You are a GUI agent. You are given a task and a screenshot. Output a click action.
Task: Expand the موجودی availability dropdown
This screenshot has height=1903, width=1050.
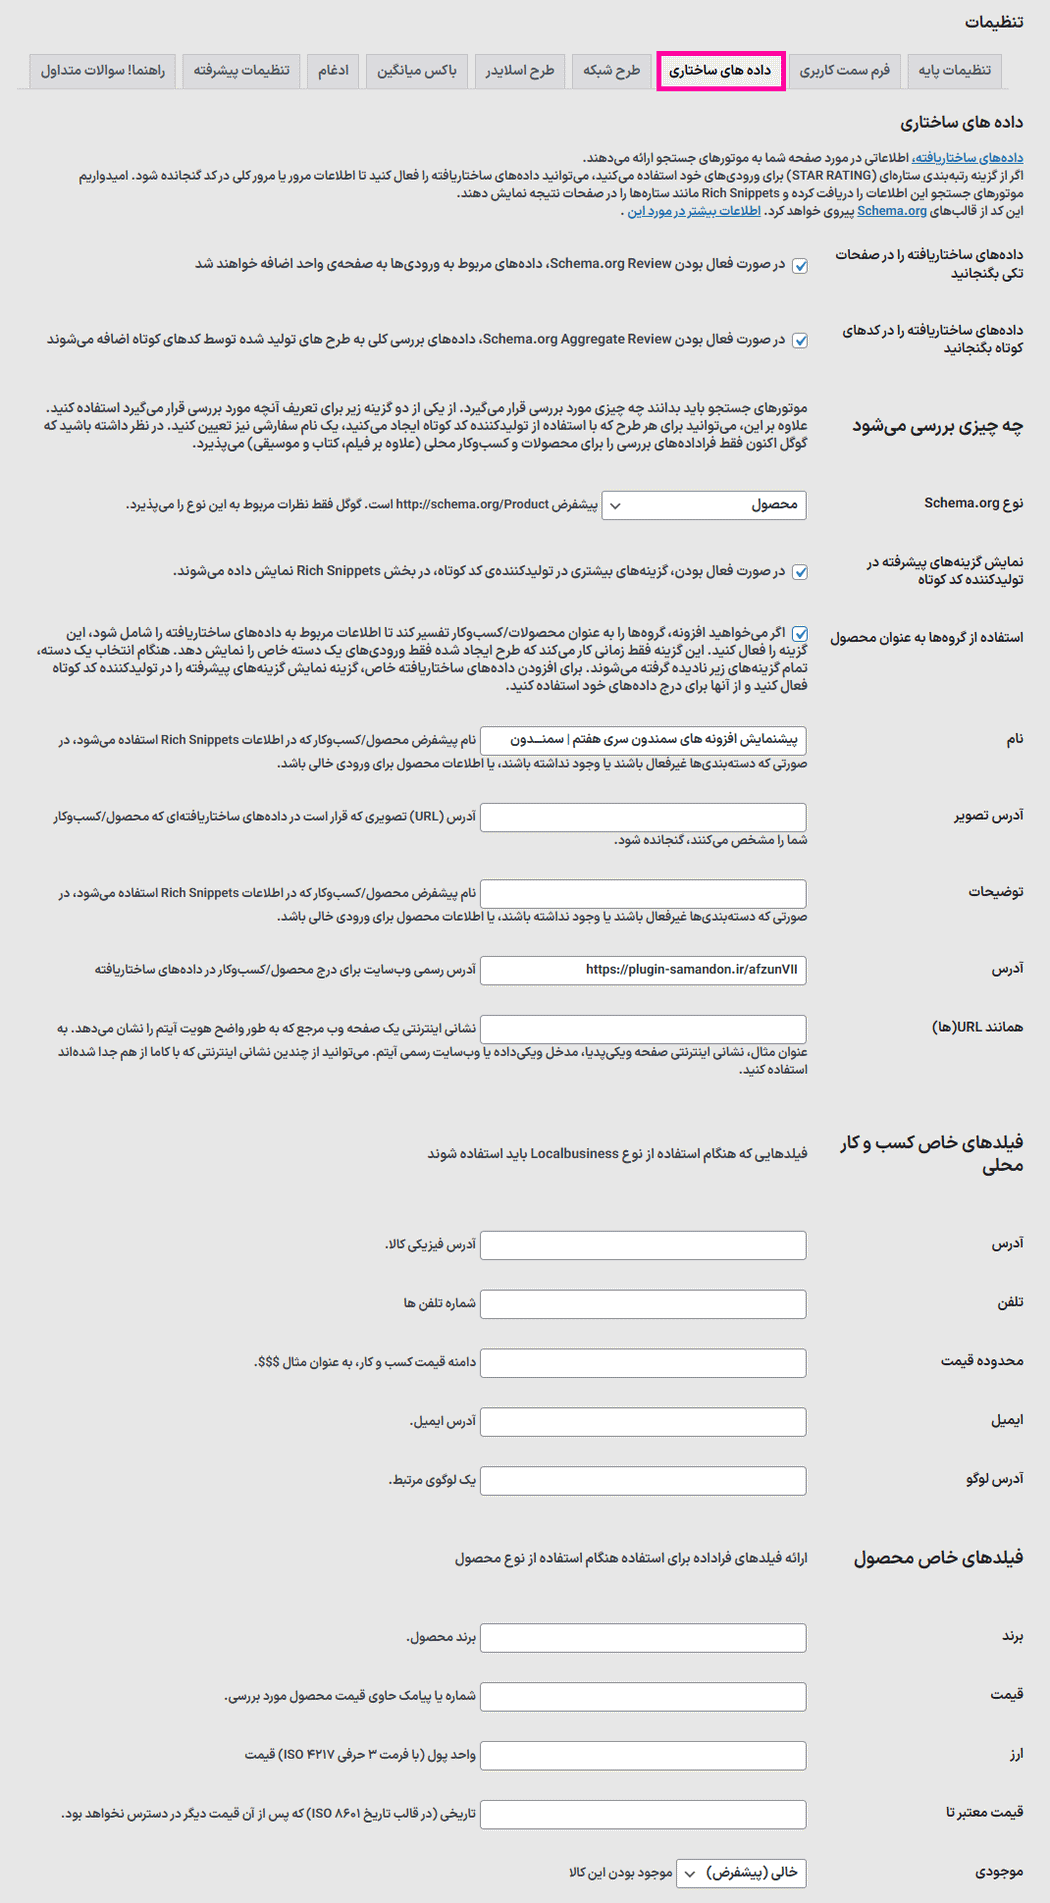(741, 1873)
